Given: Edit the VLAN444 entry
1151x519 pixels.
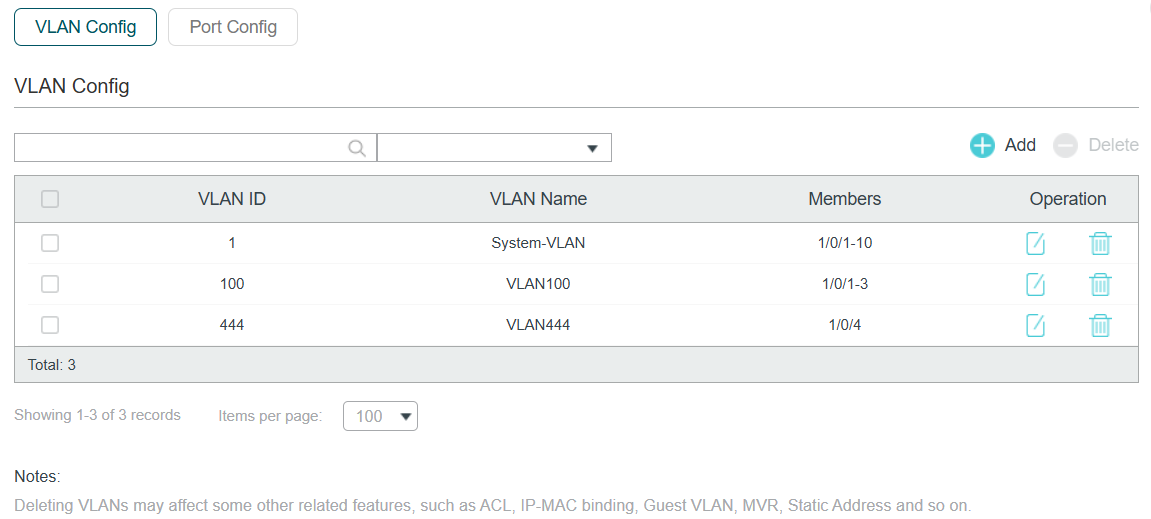Looking at the screenshot, I should click(1035, 325).
